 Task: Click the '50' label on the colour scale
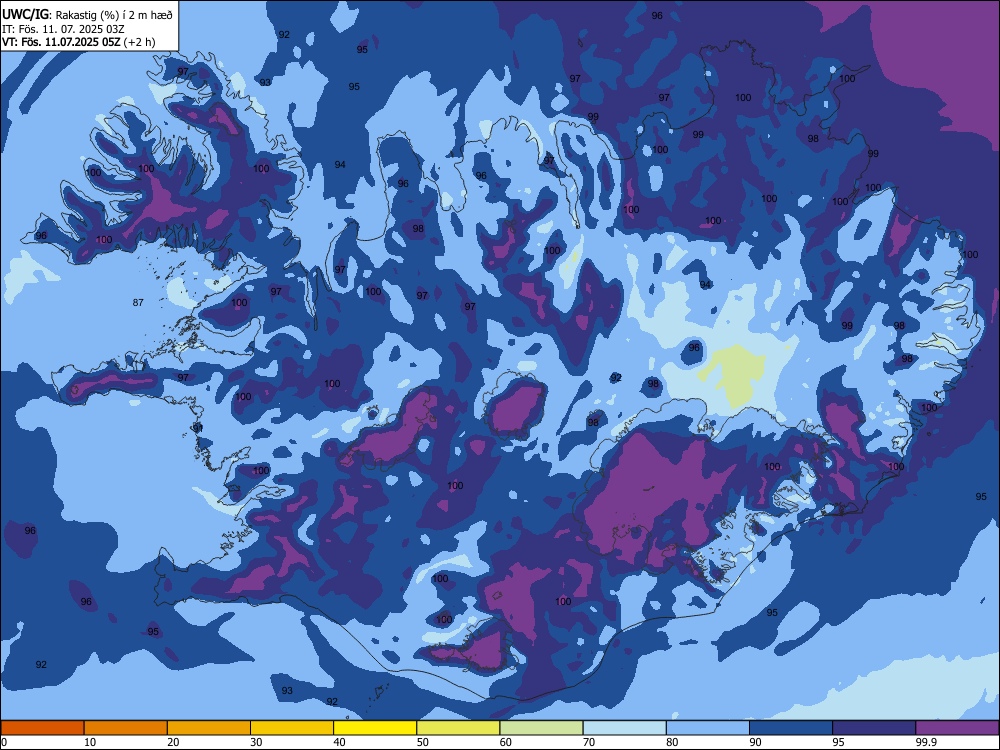(423, 742)
